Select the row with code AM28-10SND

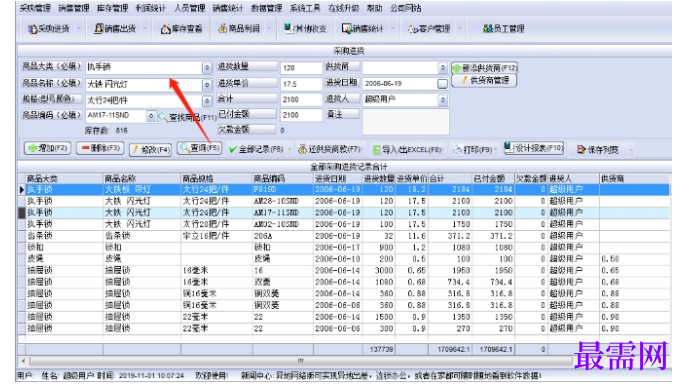[343, 201]
